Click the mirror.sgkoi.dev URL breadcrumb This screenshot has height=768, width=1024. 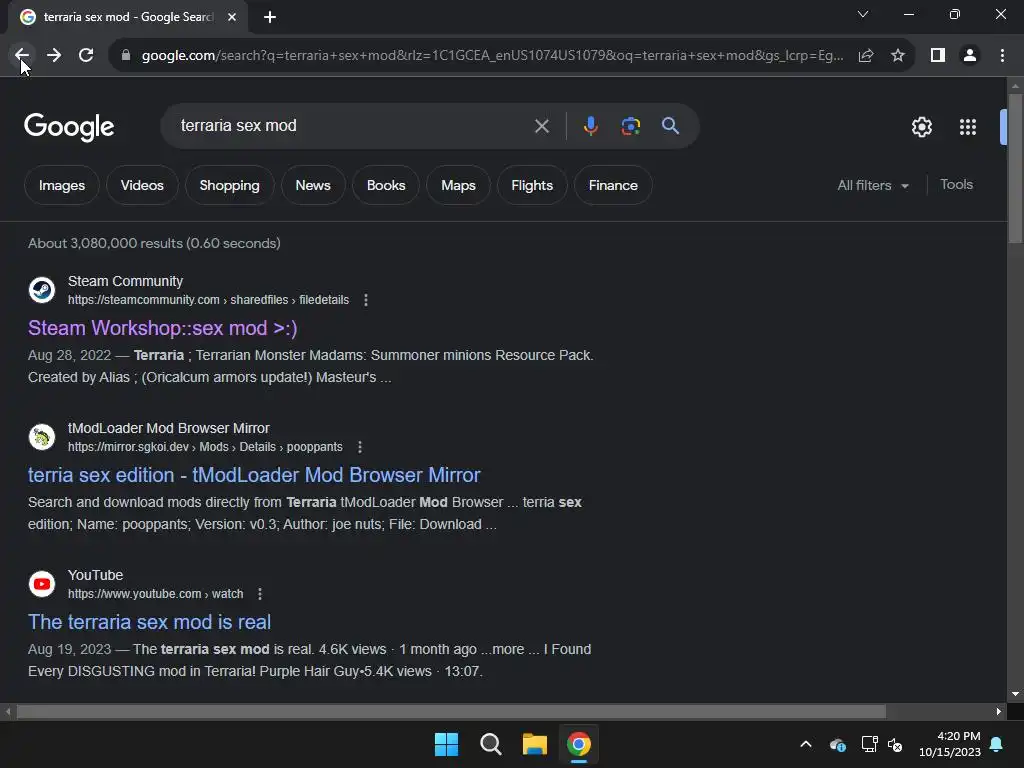[205, 447]
